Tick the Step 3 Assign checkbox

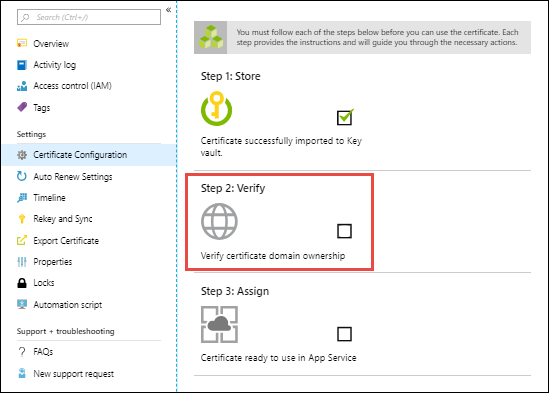344,334
